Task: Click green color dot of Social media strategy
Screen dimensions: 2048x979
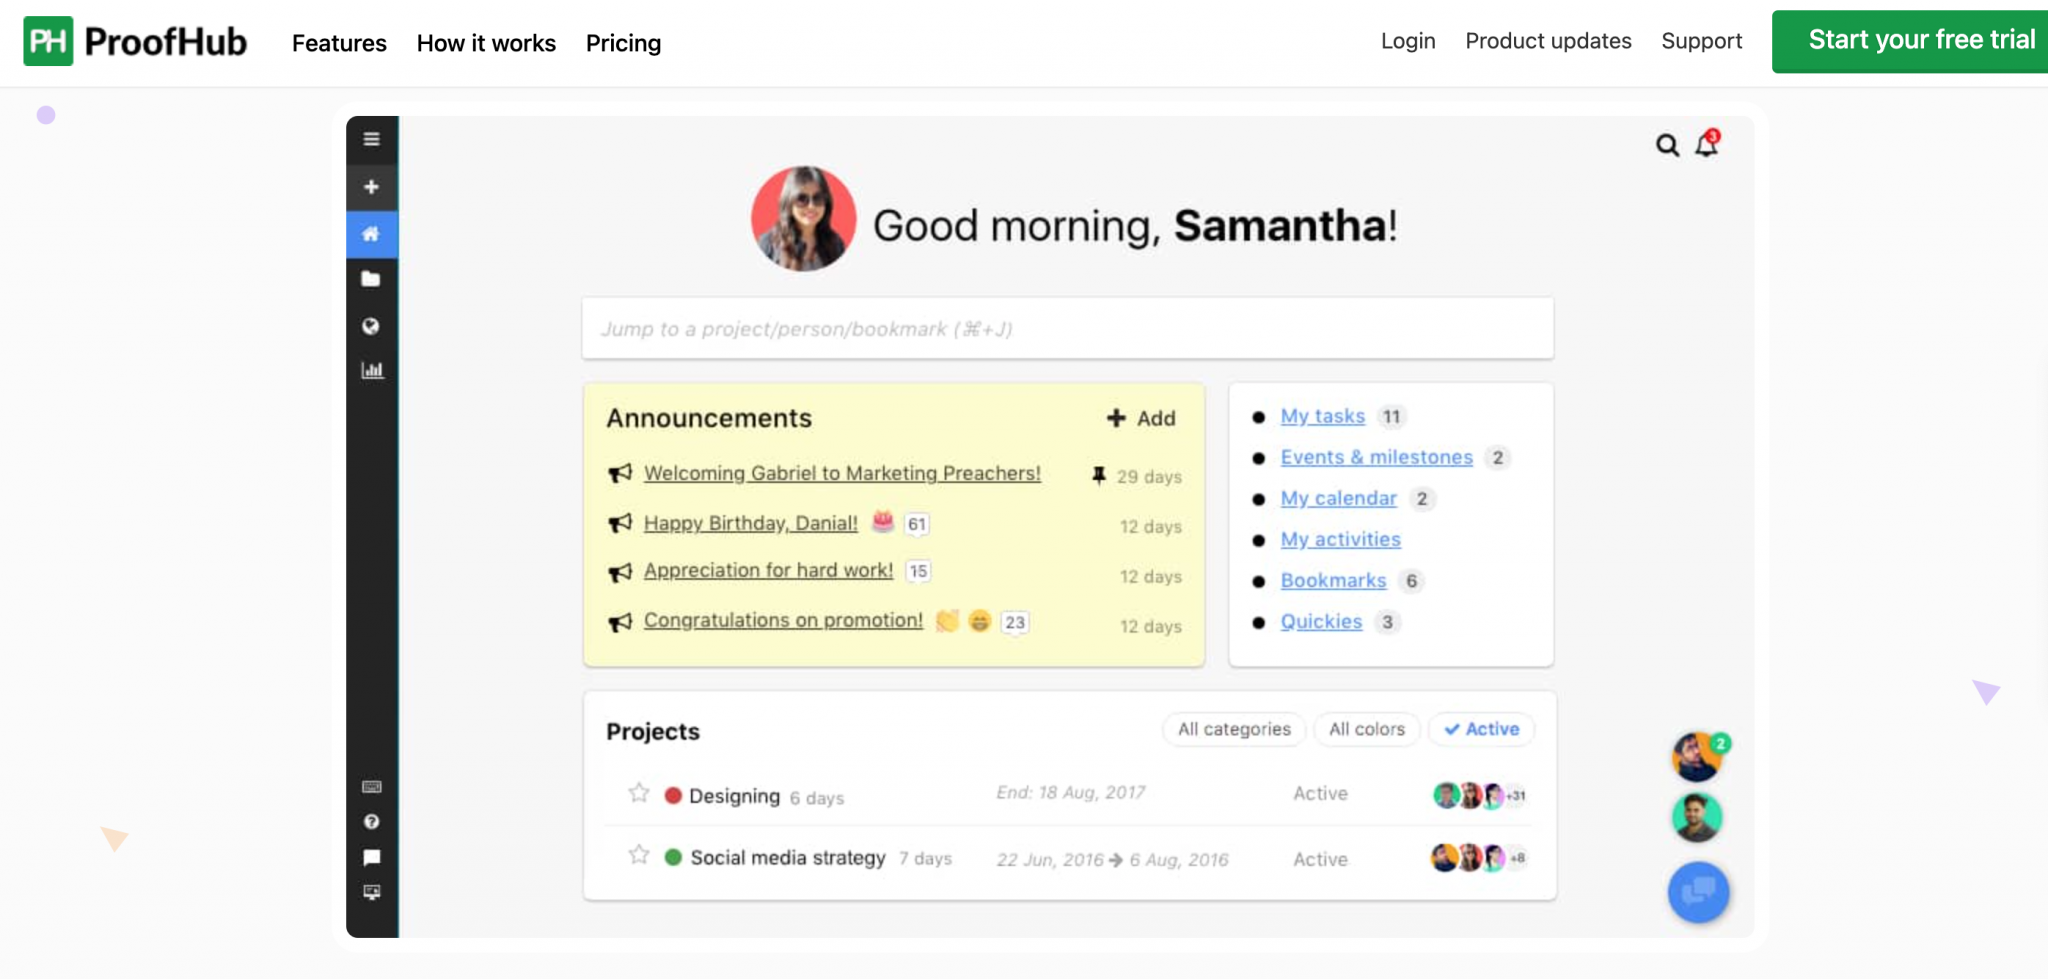Action: (x=673, y=857)
